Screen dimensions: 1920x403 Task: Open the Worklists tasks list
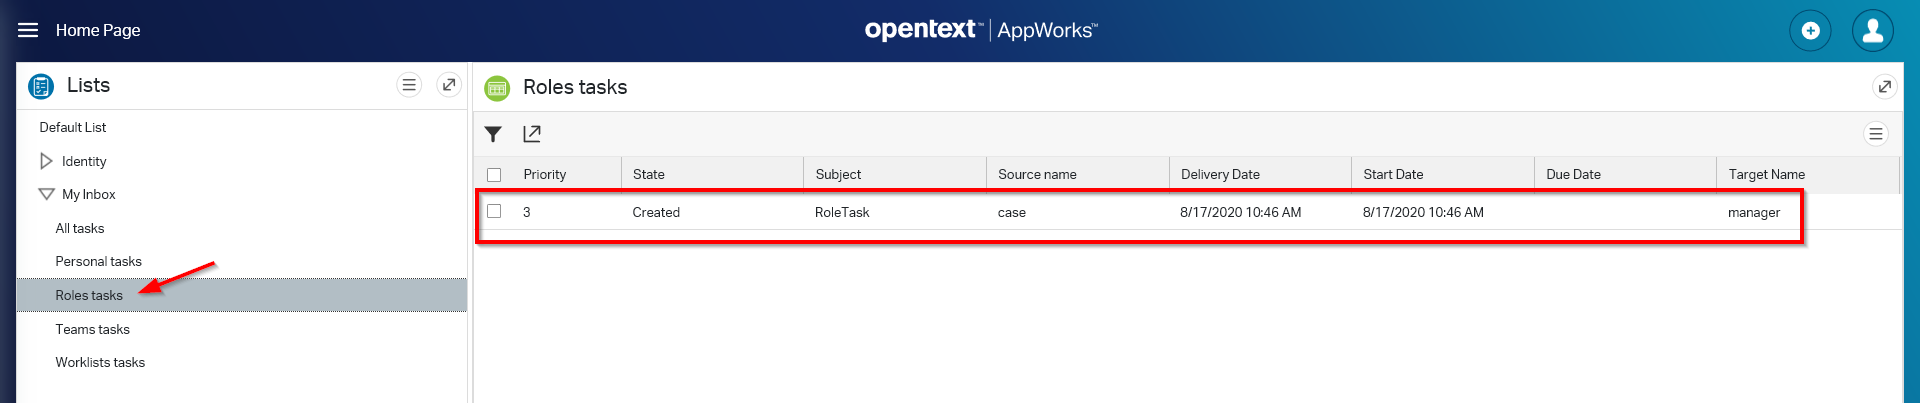click(100, 362)
